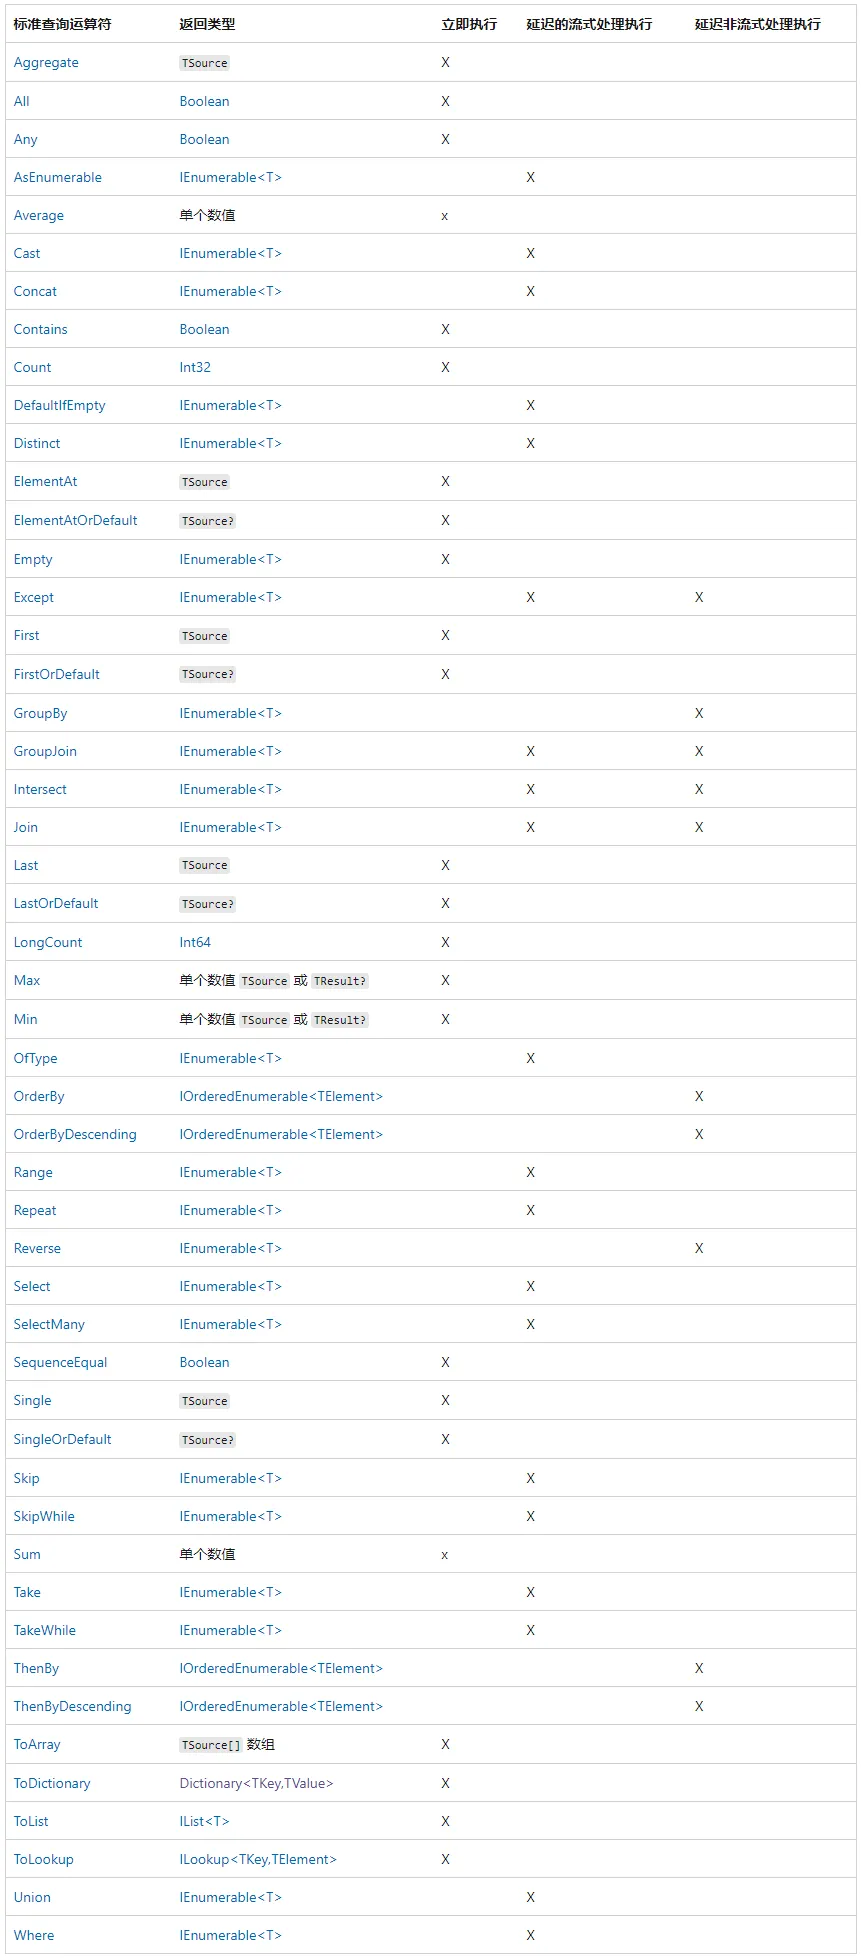Image resolution: width=861 pixels, height=1958 pixels.
Task: Follow the ThenByDescending link
Action: [72, 1706]
